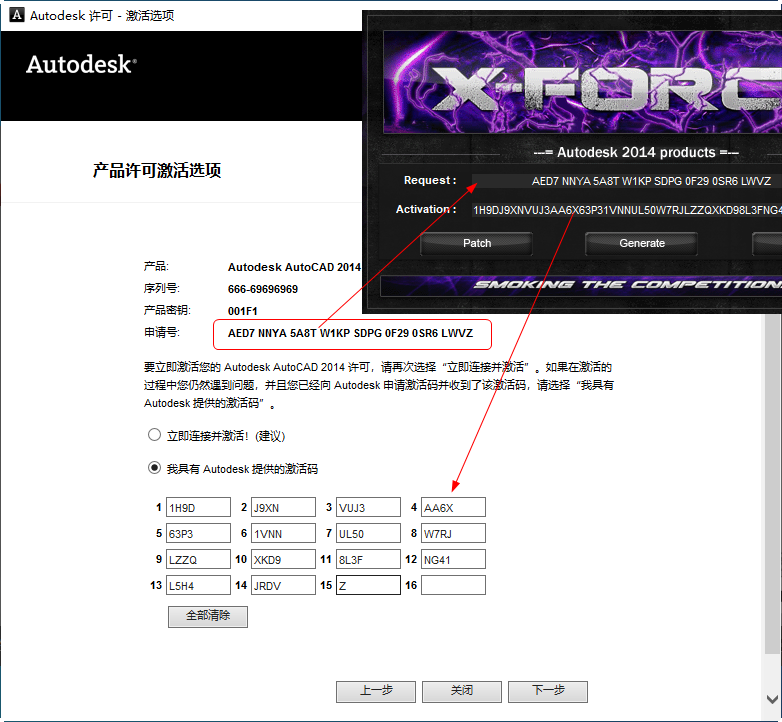
Task: Select 我具有 Autodesk 提供的激活码 radio option
Action: (x=154, y=468)
